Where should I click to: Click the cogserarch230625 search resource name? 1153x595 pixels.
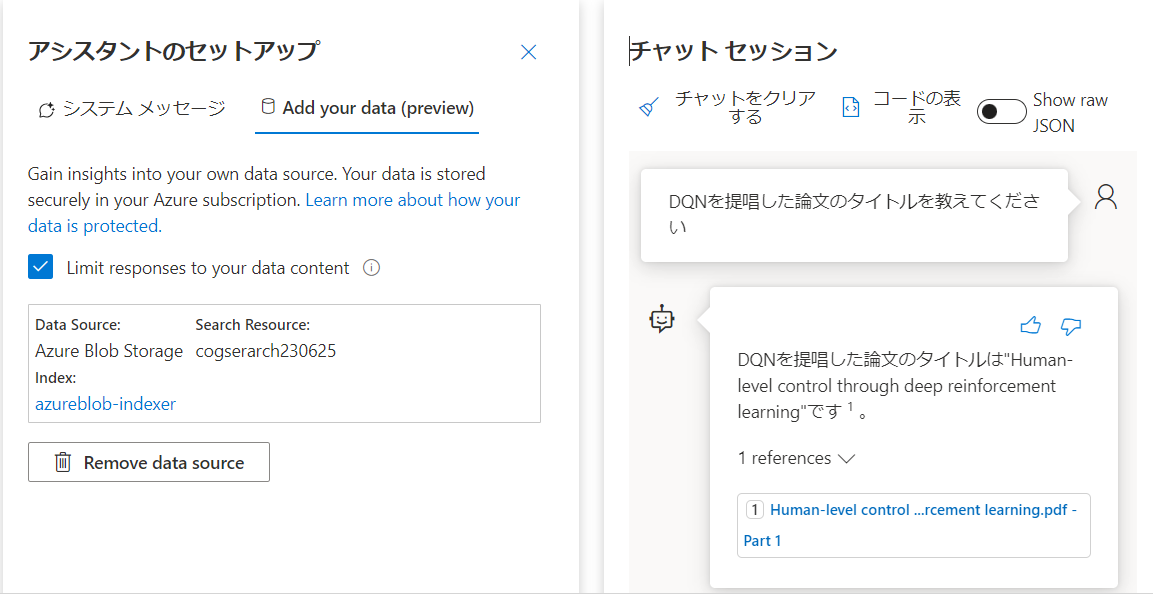click(266, 352)
